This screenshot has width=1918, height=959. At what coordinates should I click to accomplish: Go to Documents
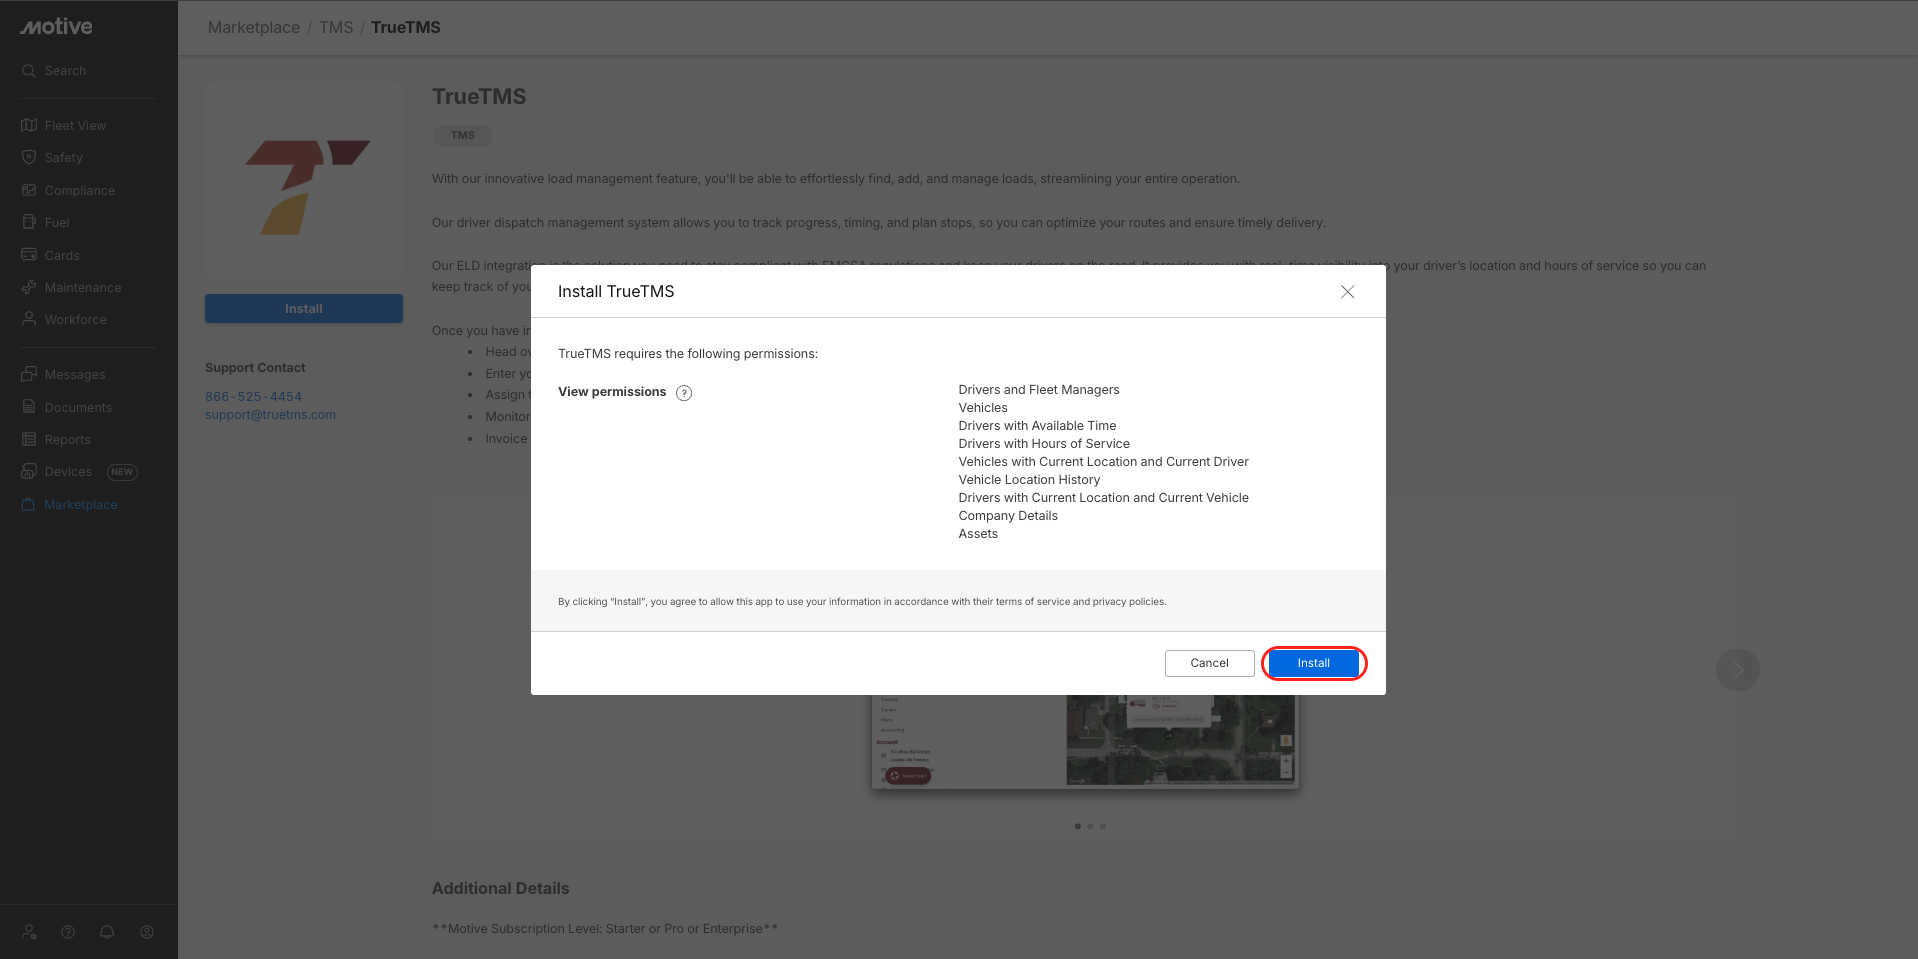point(66,408)
